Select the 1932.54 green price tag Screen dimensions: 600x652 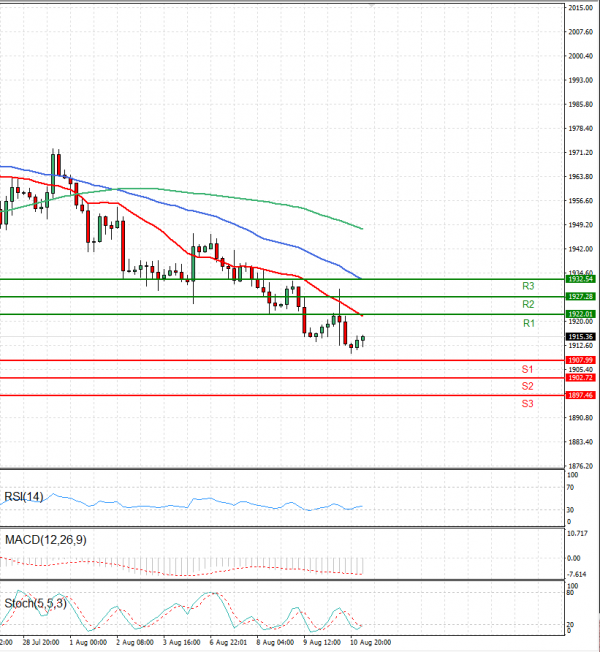pyautogui.click(x=580, y=279)
